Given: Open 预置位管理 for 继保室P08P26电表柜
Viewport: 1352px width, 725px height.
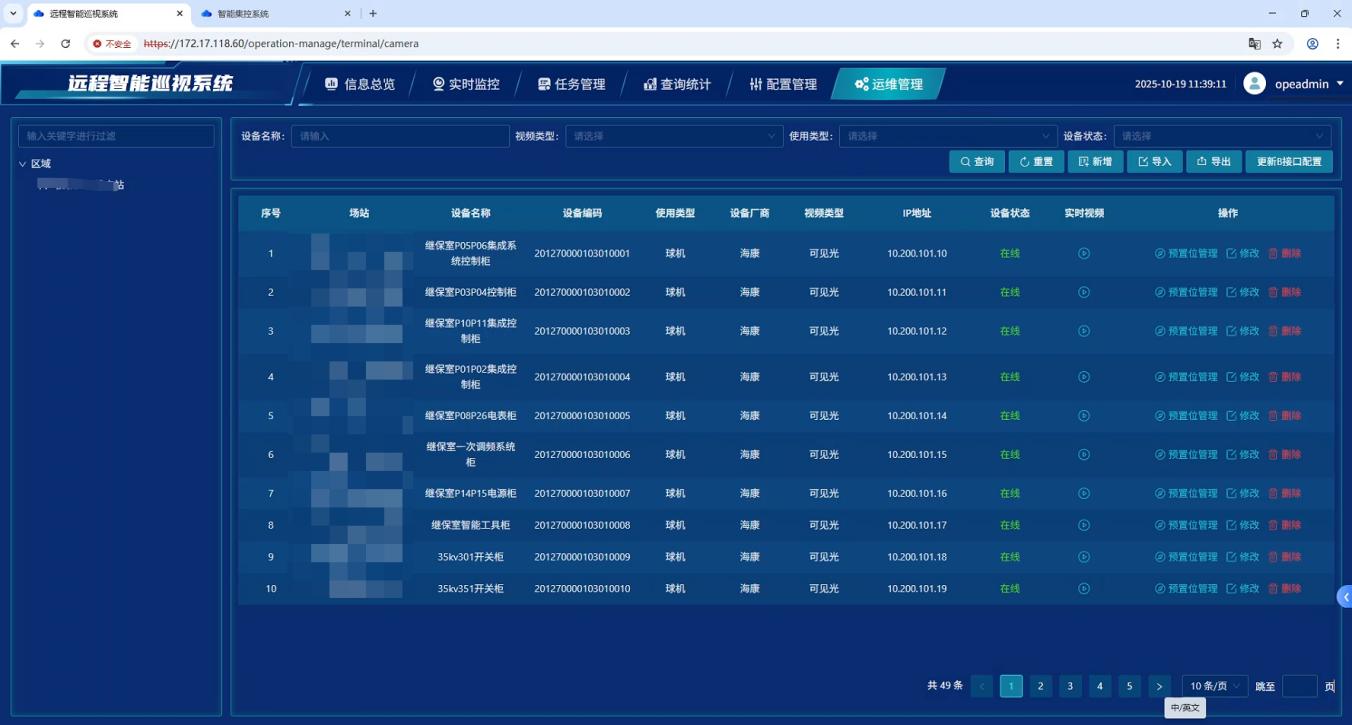Looking at the screenshot, I should click(1186, 416).
